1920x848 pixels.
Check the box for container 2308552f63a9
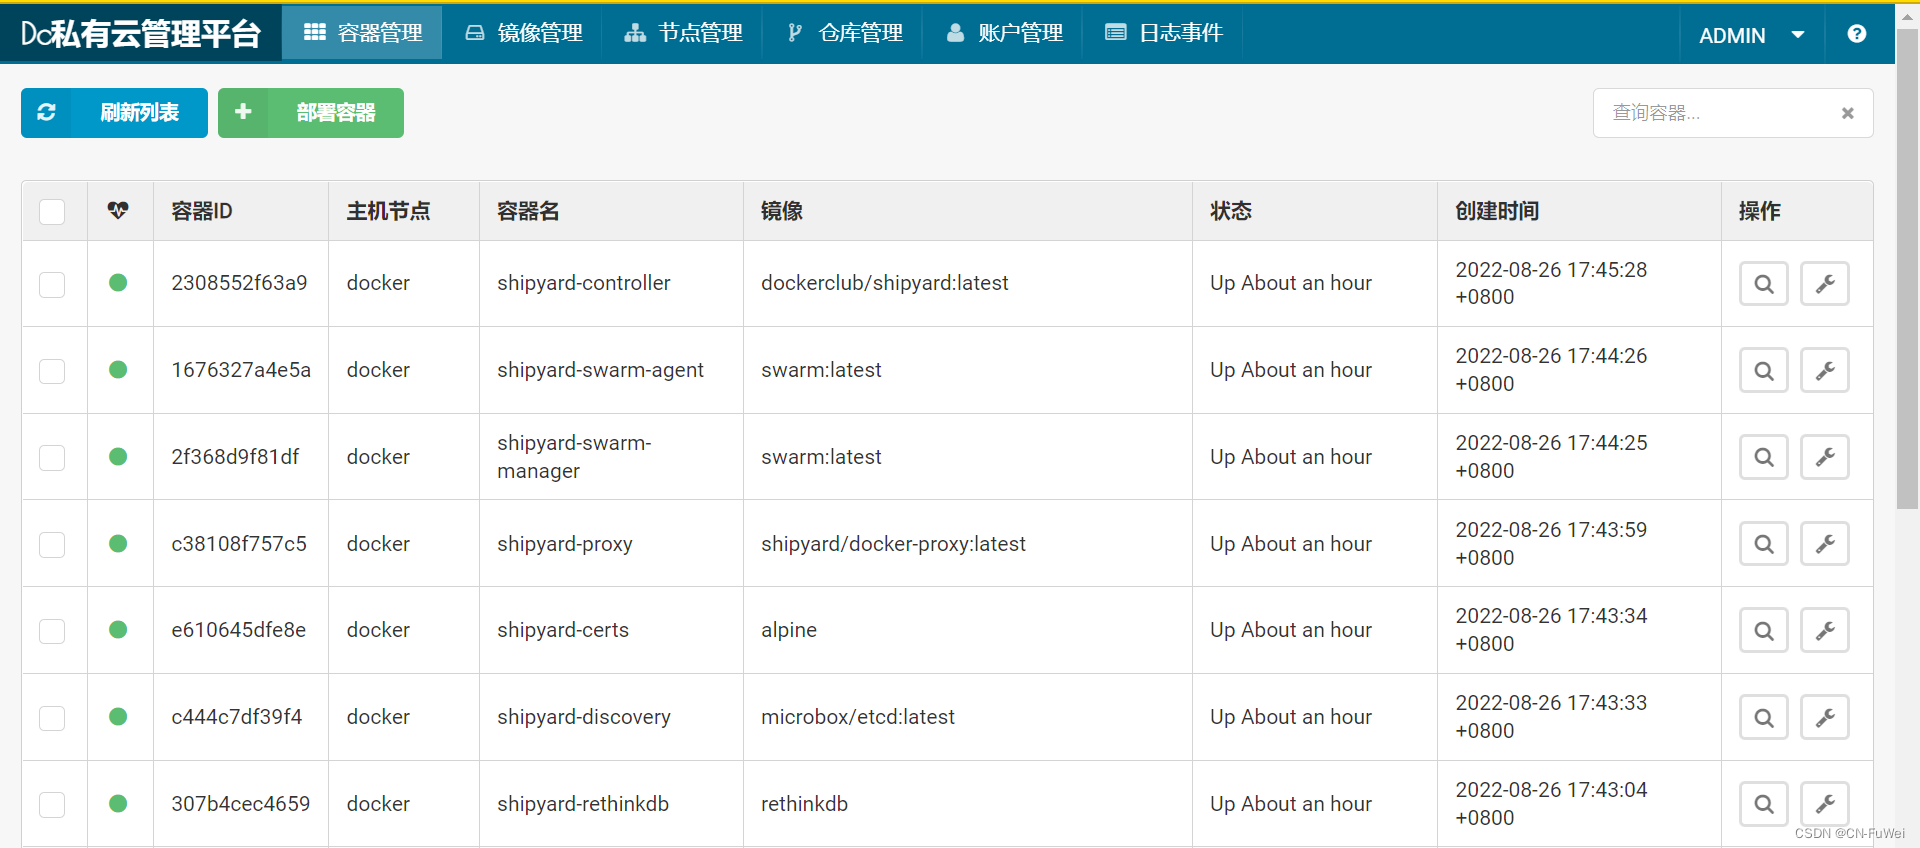(52, 285)
